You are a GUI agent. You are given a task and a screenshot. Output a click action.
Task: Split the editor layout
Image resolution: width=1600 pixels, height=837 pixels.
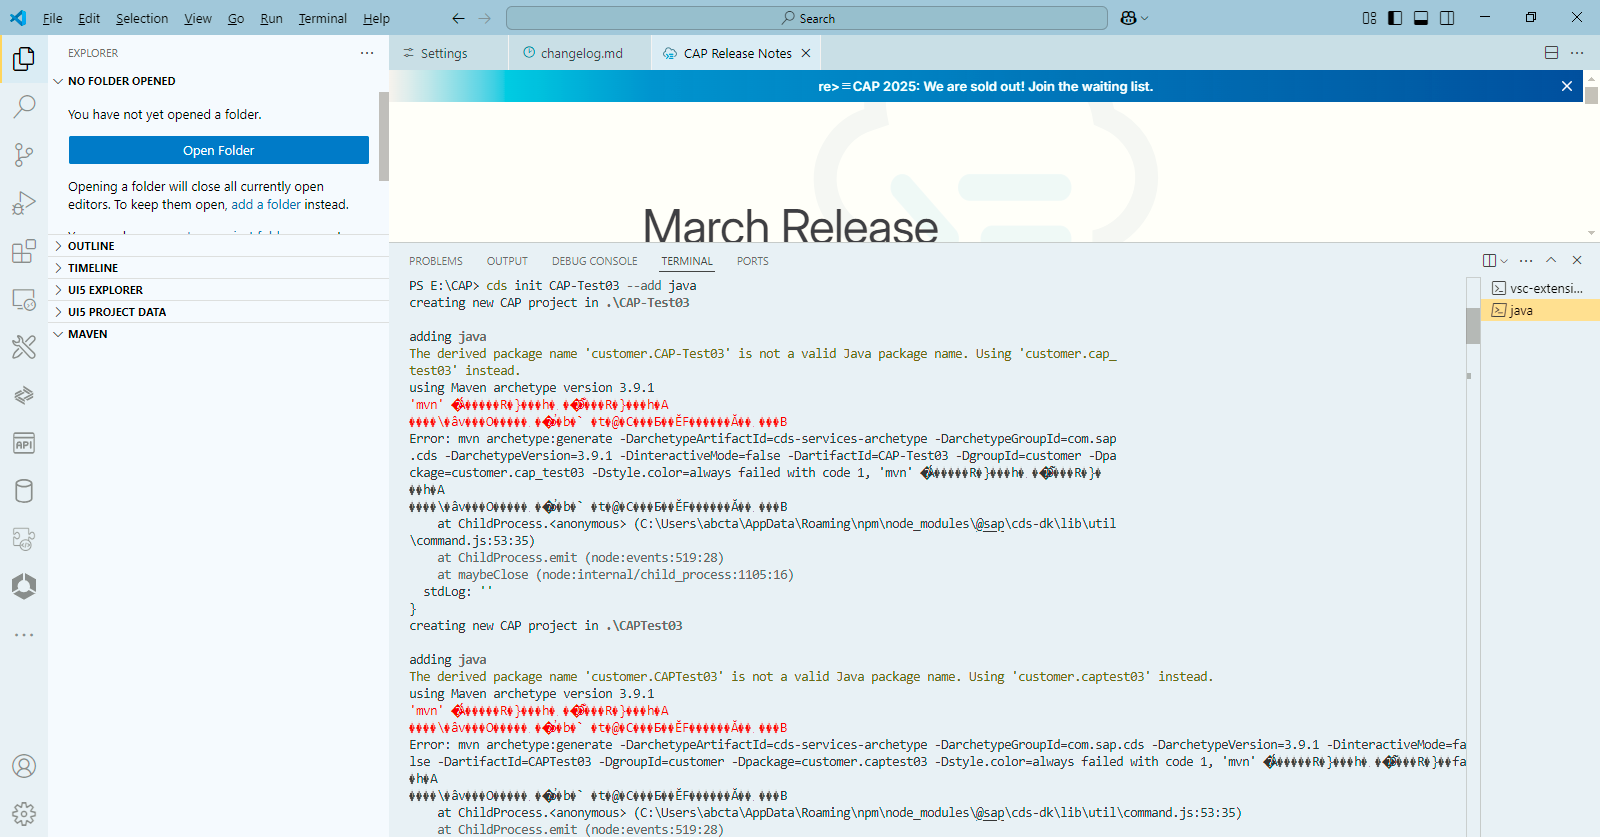1551,53
